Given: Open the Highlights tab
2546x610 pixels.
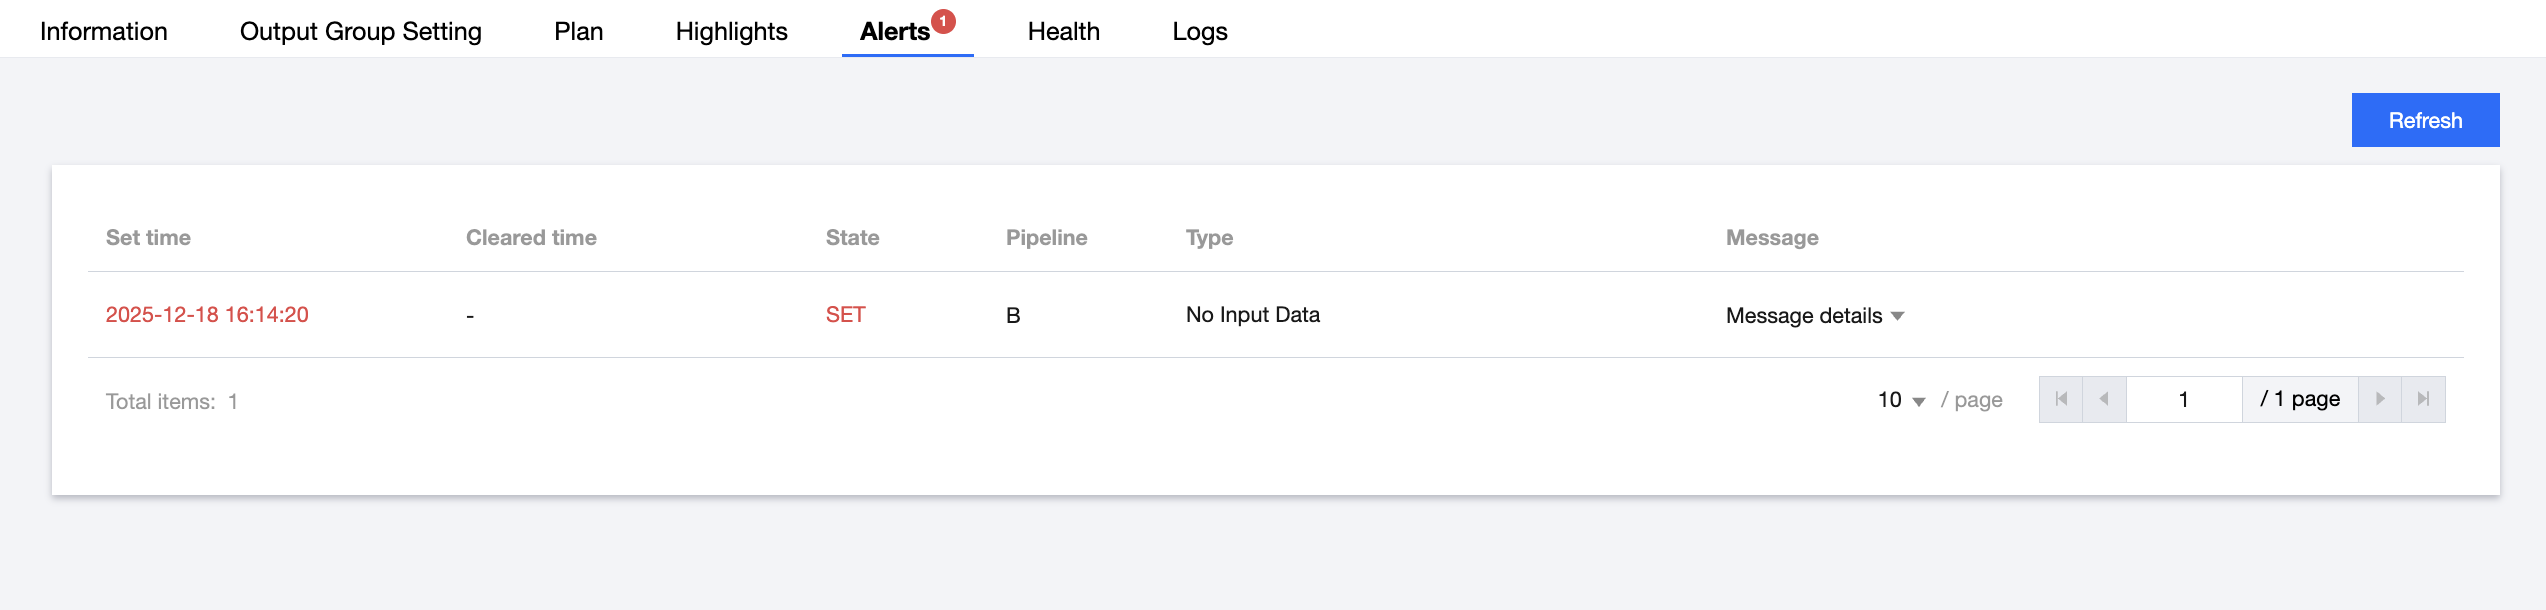Looking at the screenshot, I should click(732, 32).
